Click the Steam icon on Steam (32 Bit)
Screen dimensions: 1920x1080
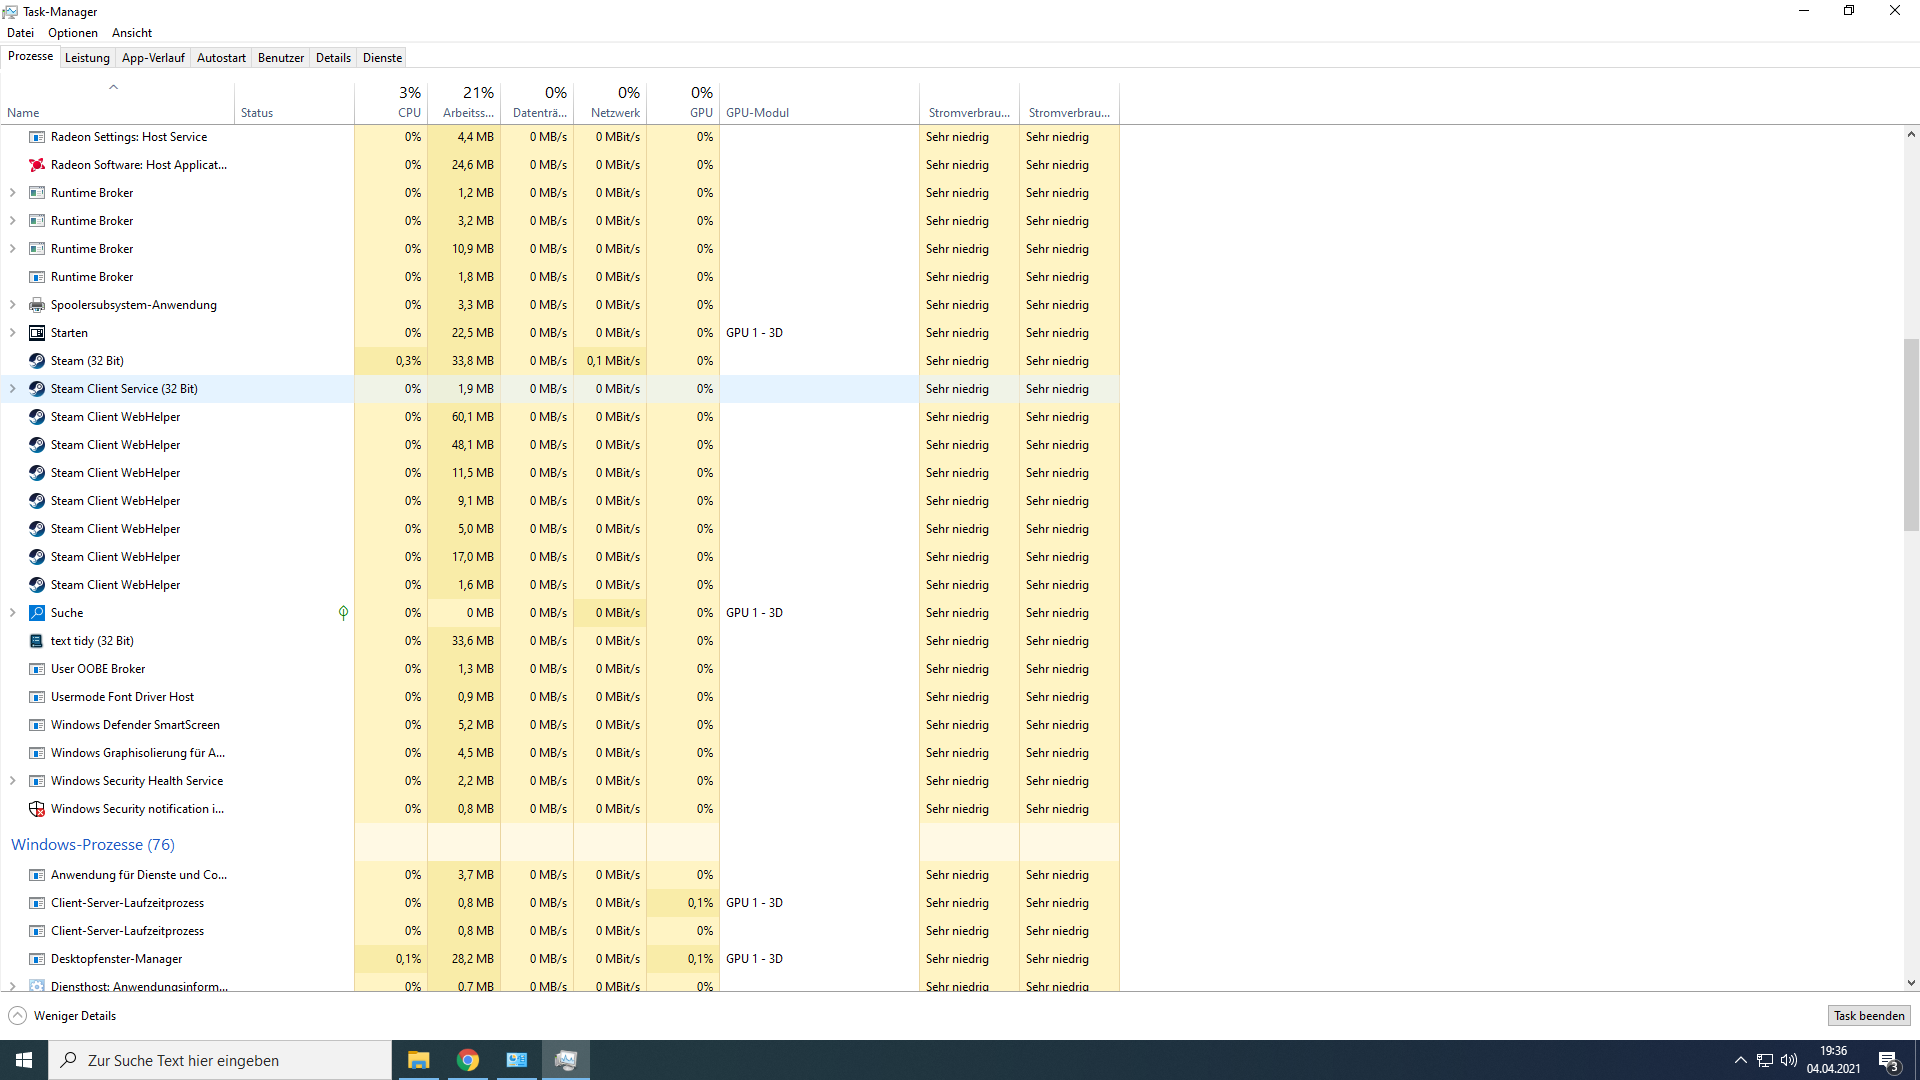(x=36, y=361)
